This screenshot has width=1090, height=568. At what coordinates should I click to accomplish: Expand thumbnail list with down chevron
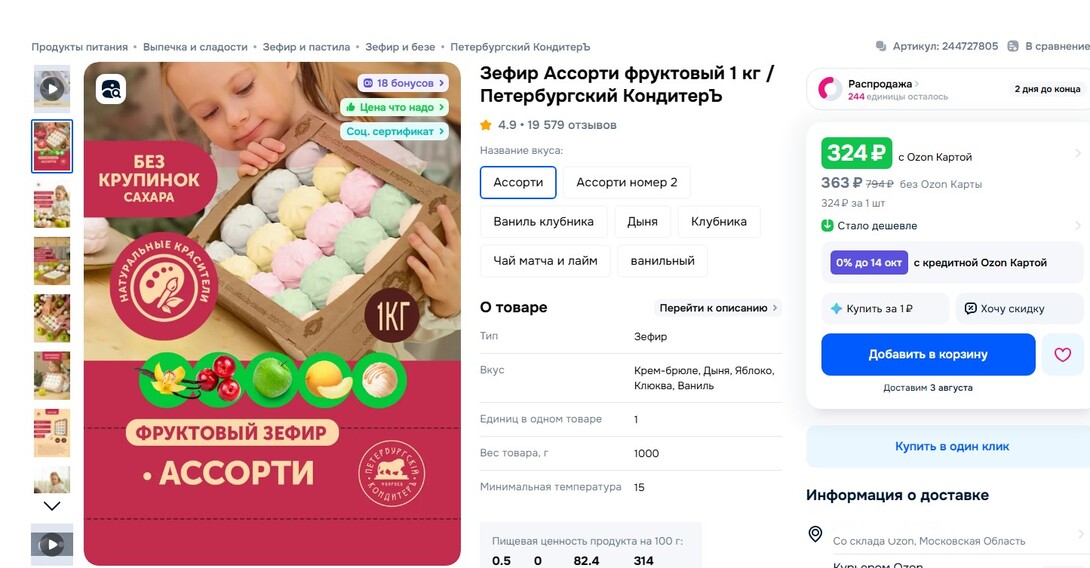(x=52, y=506)
